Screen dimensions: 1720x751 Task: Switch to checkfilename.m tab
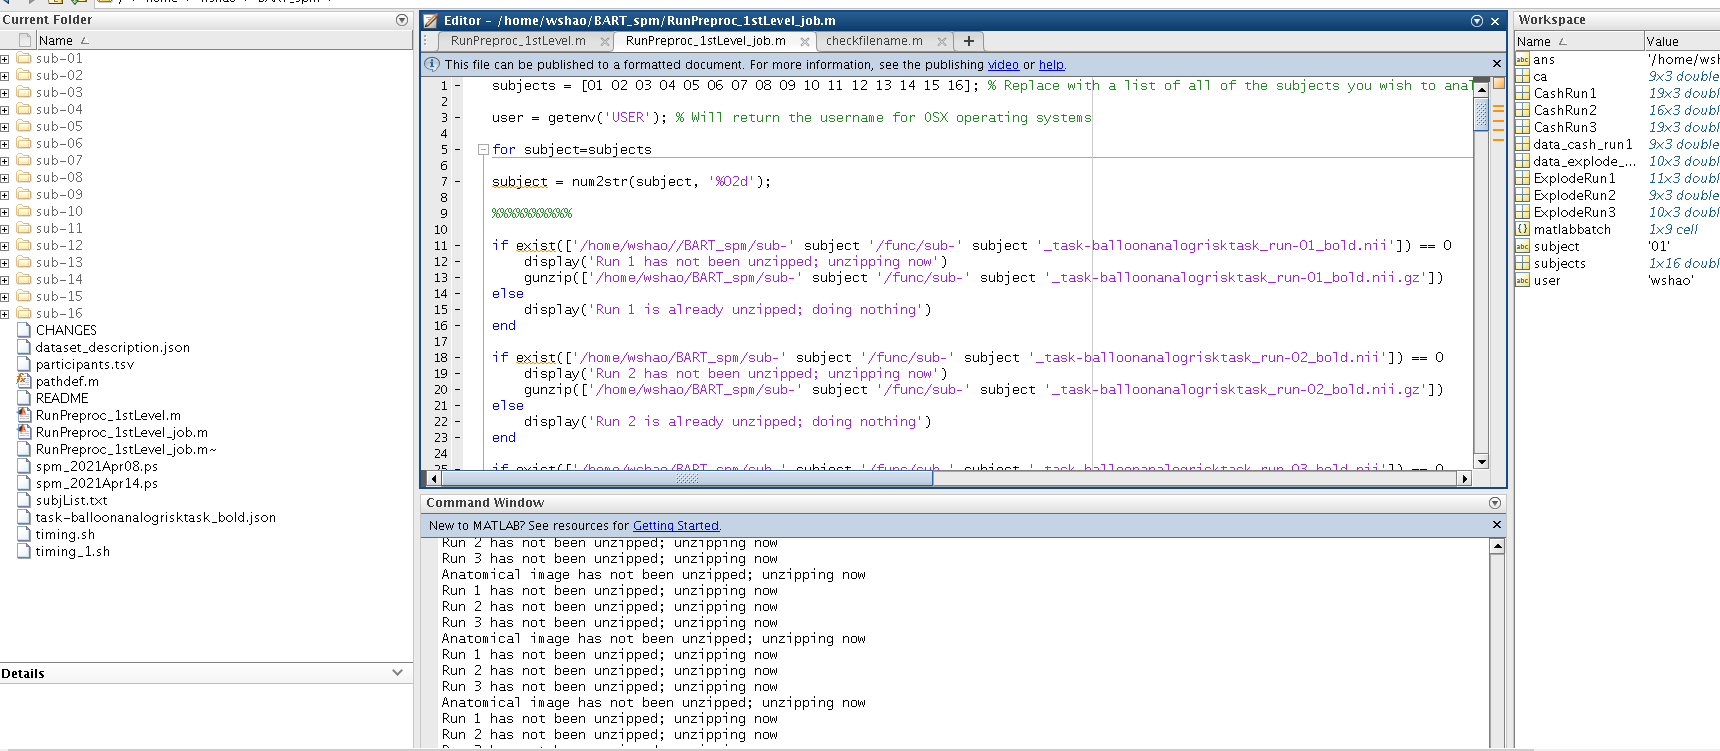pyautogui.click(x=874, y=41)
